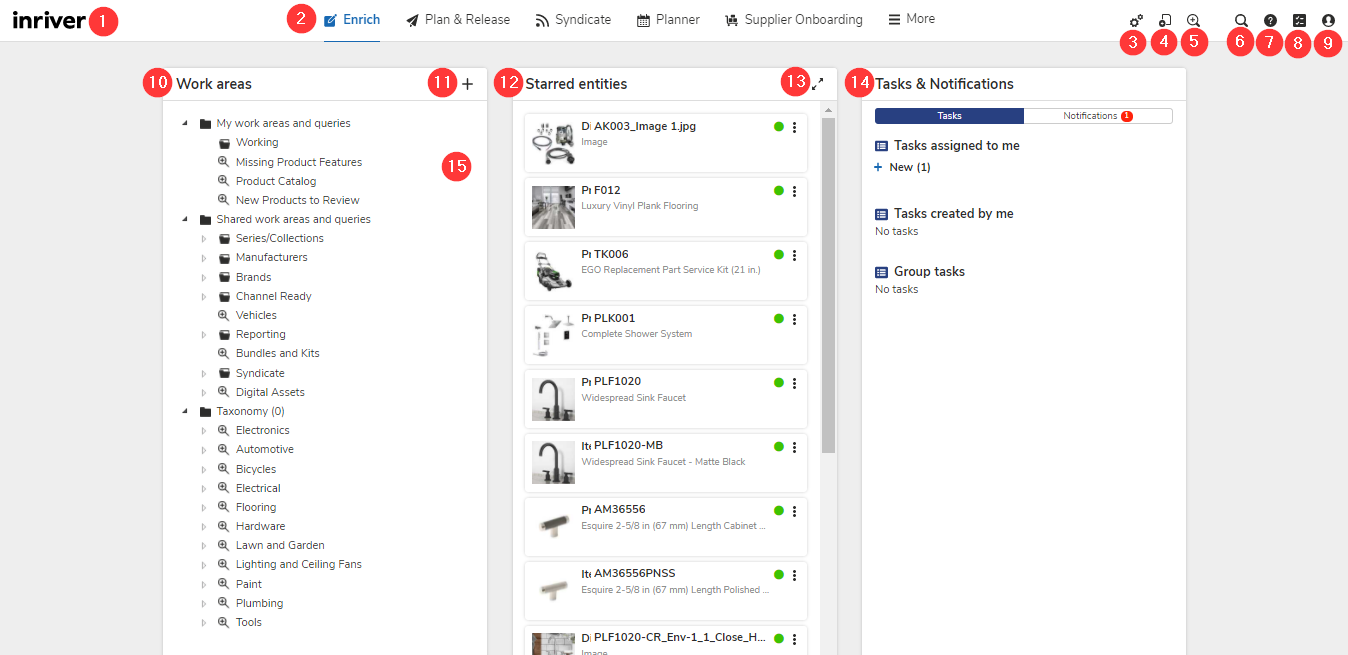Screen dimensions: 1348x655
Task: Select the Syndicate shared folder item
Action: (x=260, y=373)
